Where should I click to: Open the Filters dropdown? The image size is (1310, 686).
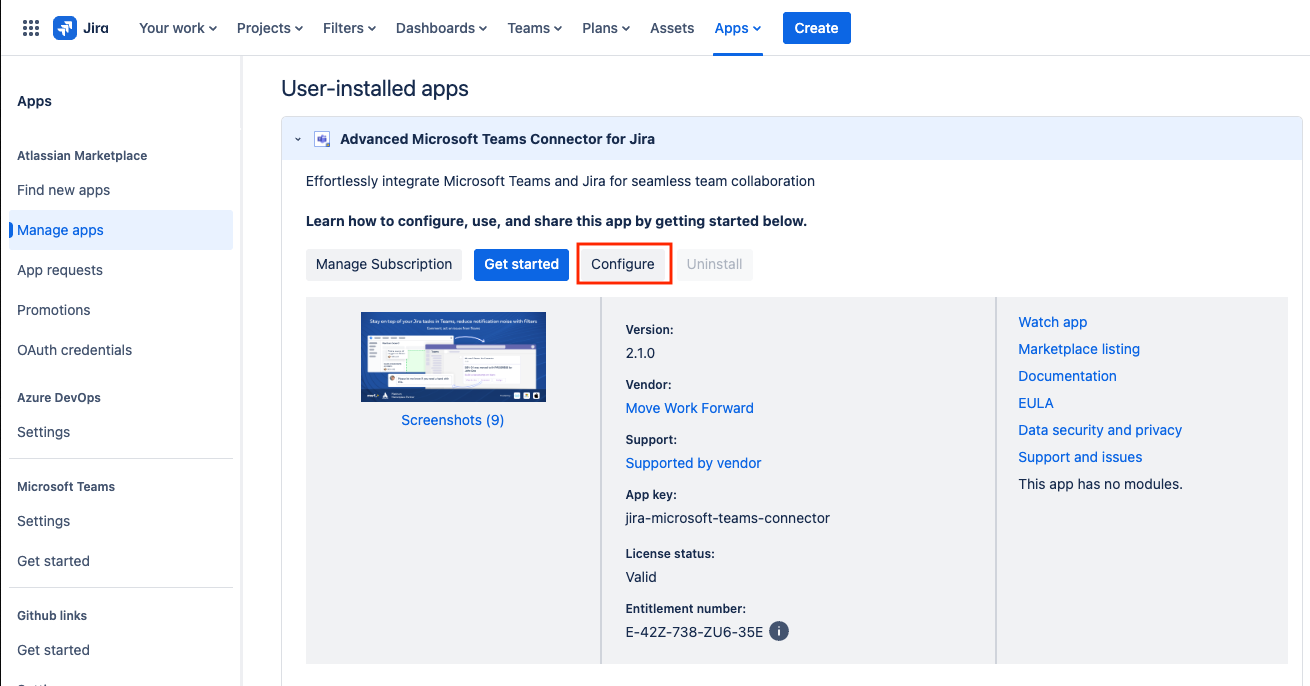[x=349, y=28]
